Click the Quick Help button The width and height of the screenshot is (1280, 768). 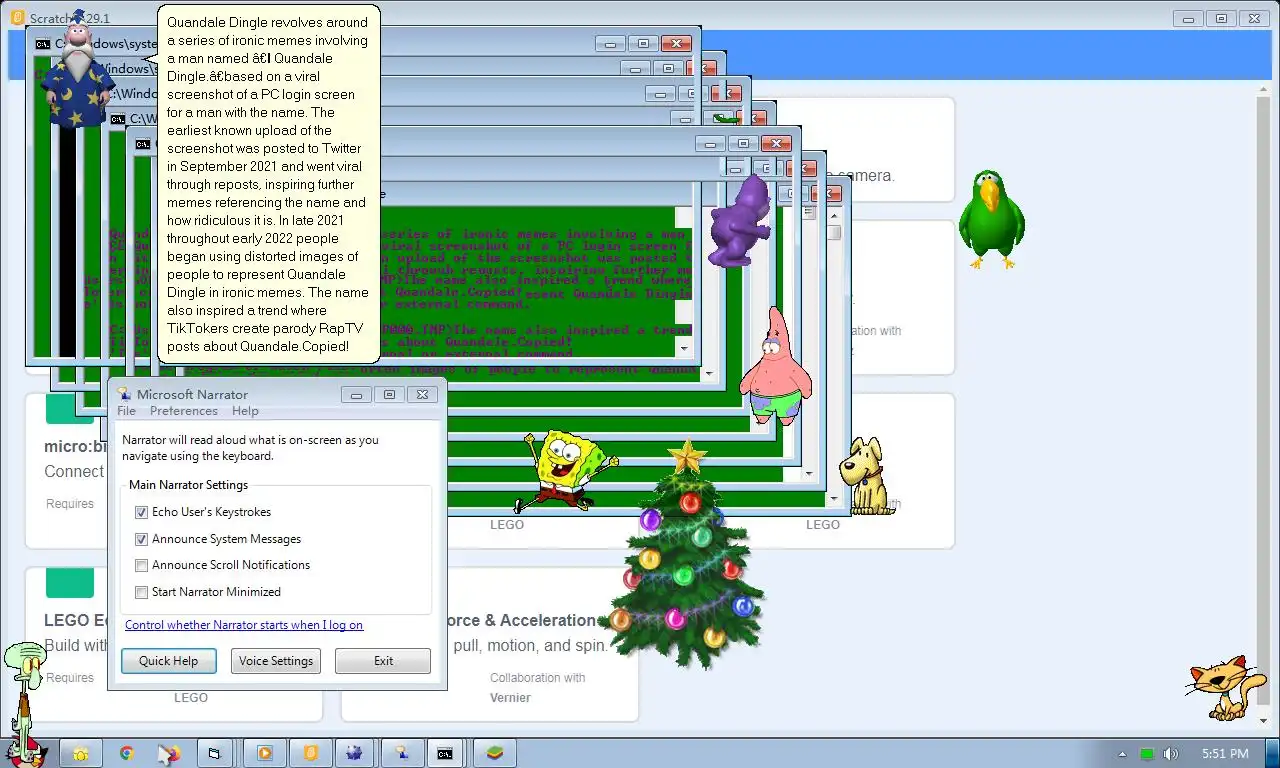[168, 661]
